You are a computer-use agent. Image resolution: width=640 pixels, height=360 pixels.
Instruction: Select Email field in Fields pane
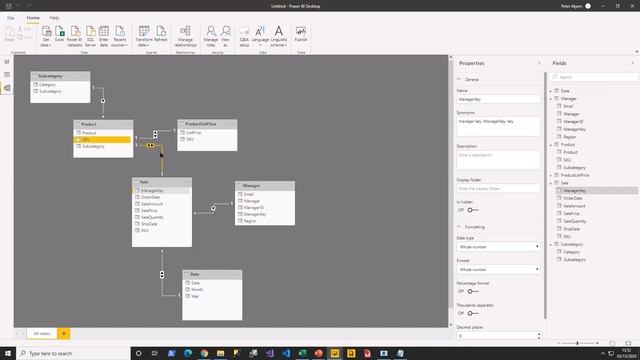[x=568, y=106]
